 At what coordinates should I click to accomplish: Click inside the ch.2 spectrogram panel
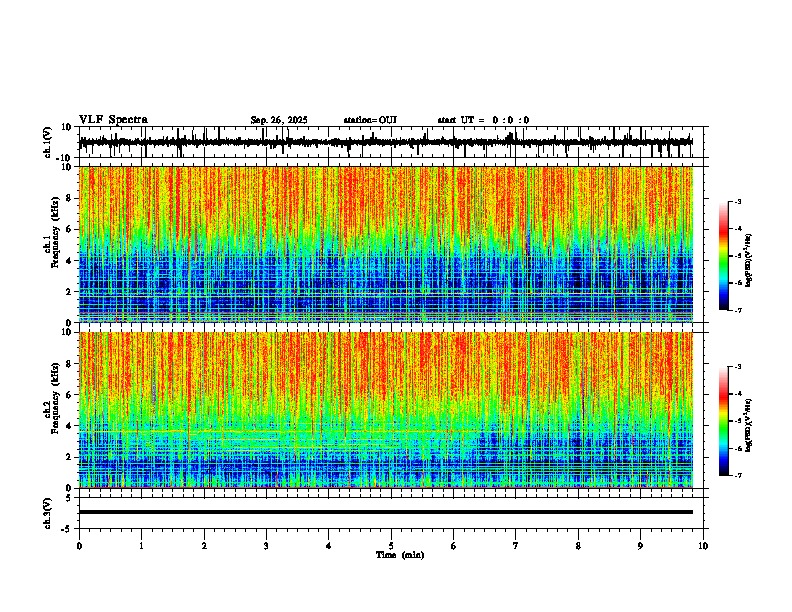(x=386, y=410)
